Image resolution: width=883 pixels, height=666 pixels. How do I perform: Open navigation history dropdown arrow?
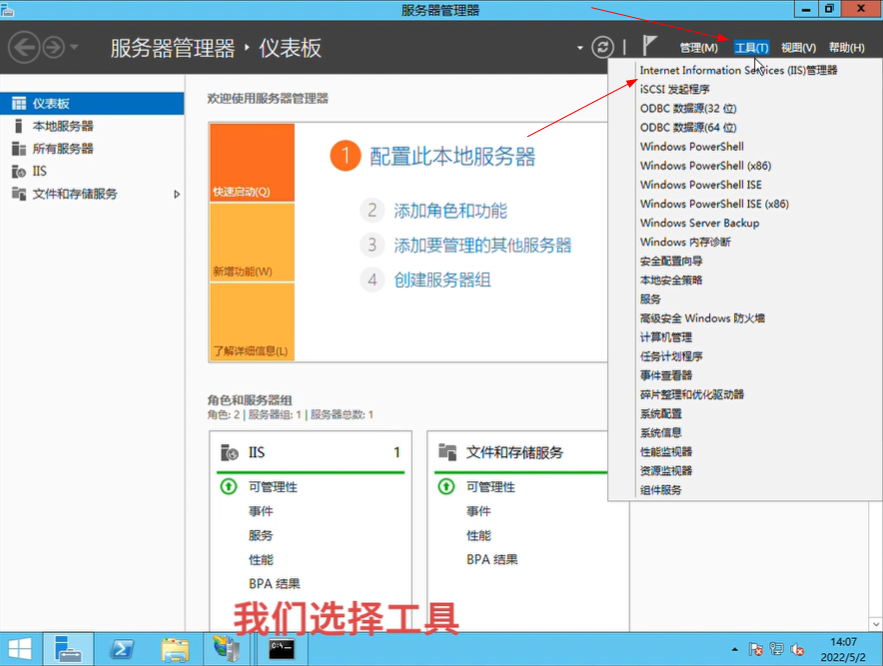click(74, 47)
